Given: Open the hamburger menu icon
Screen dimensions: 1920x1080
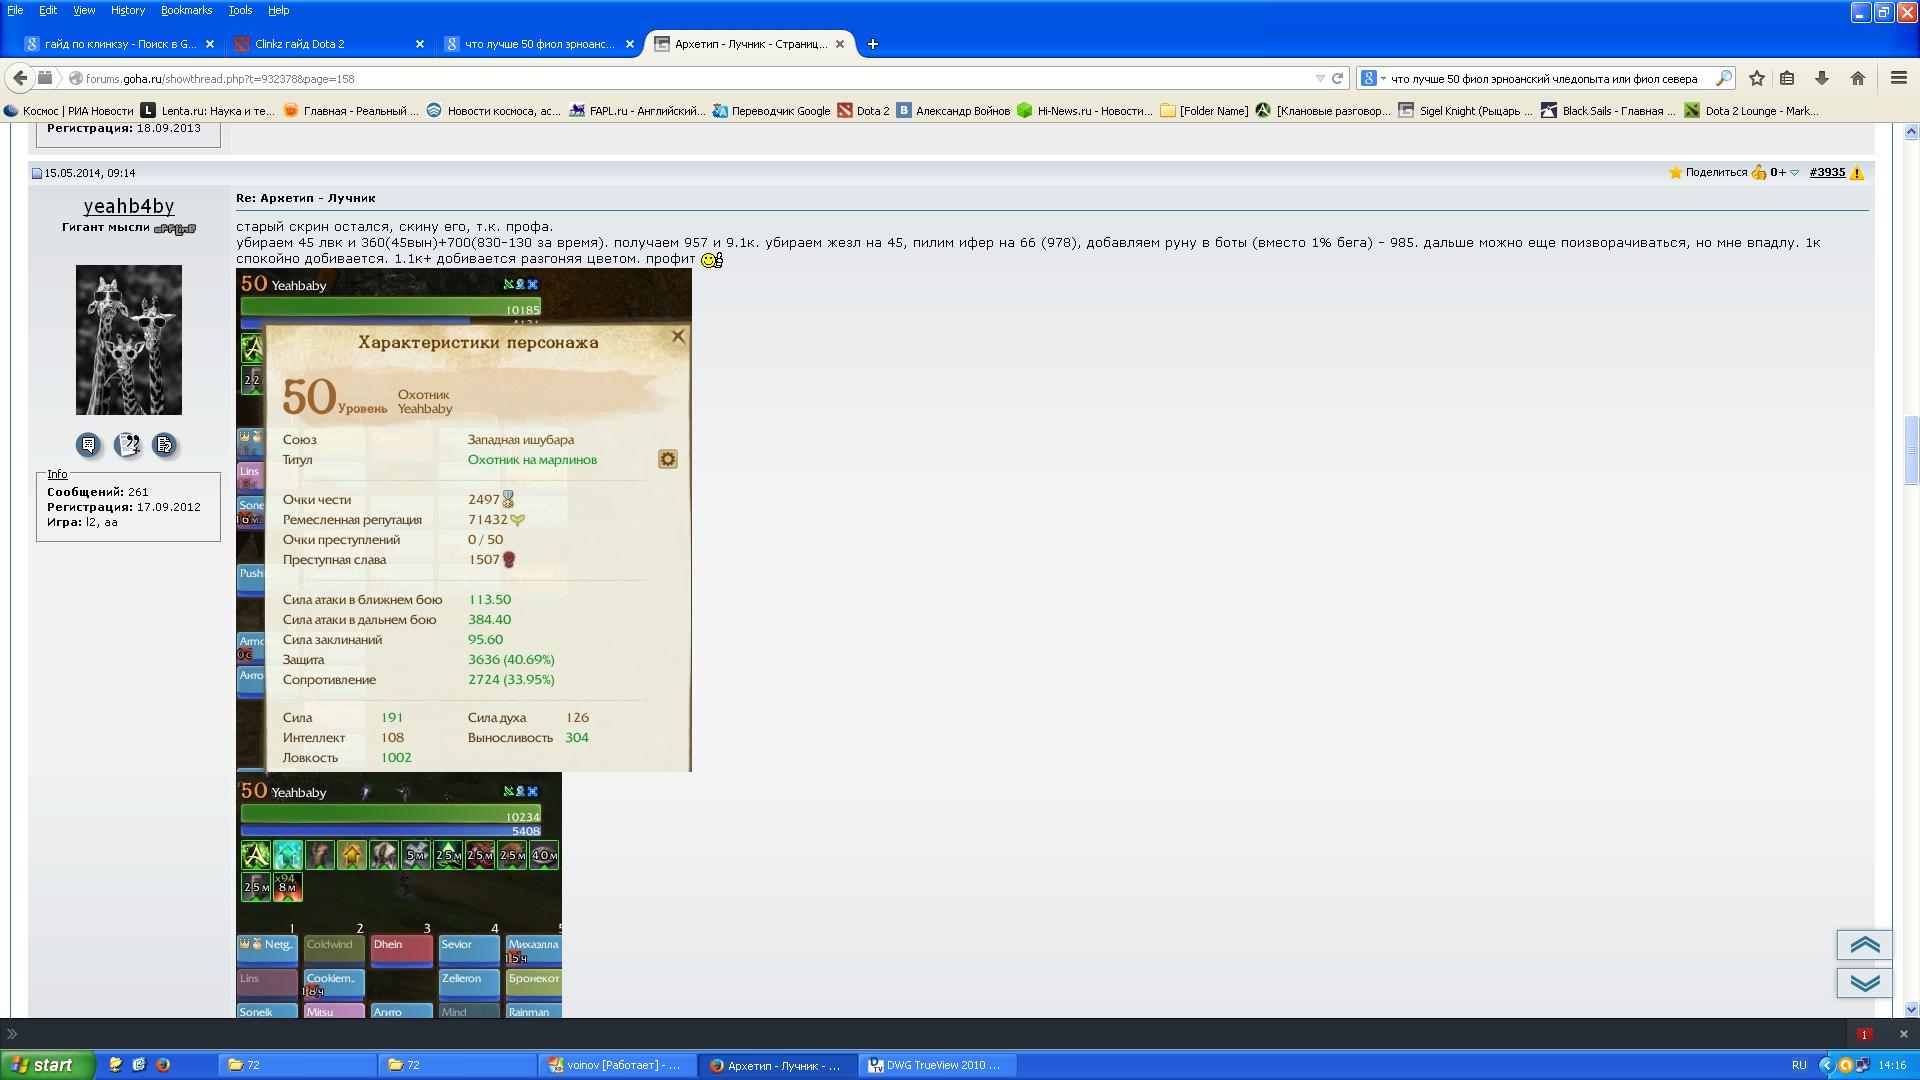Looking at the screenshot, I should (x=1899, y=78).
